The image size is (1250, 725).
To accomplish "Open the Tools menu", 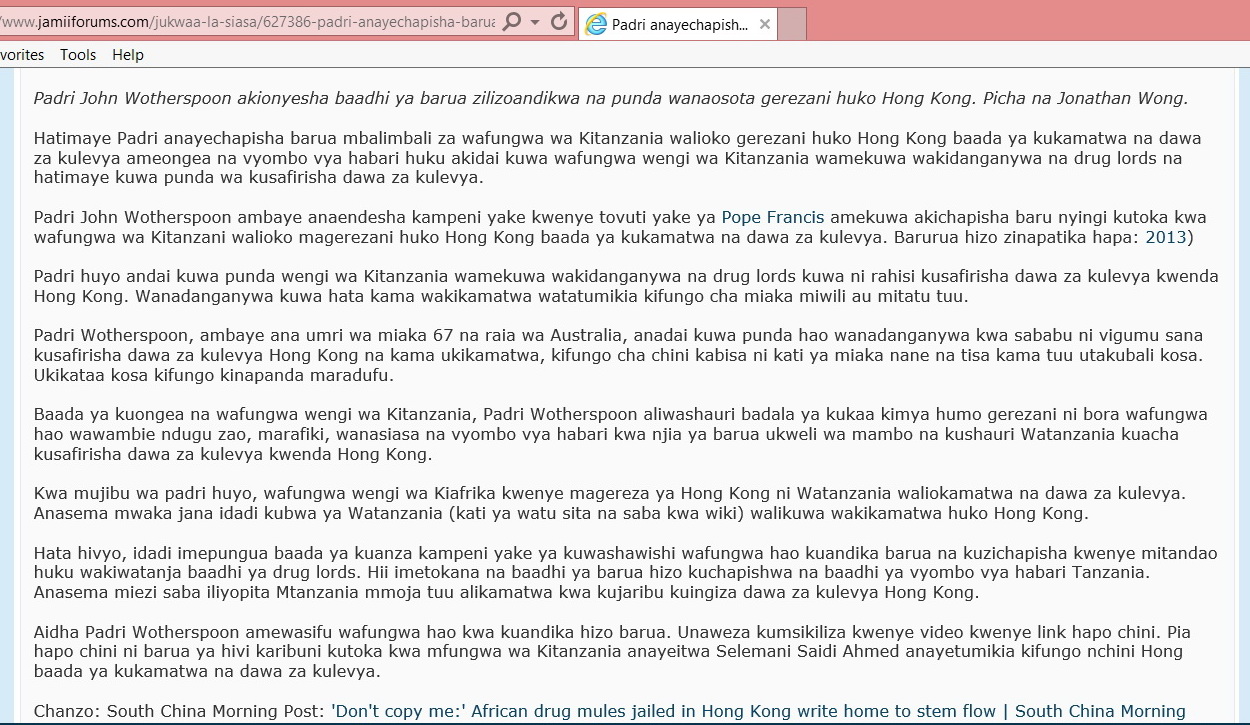I will point(78,55).
